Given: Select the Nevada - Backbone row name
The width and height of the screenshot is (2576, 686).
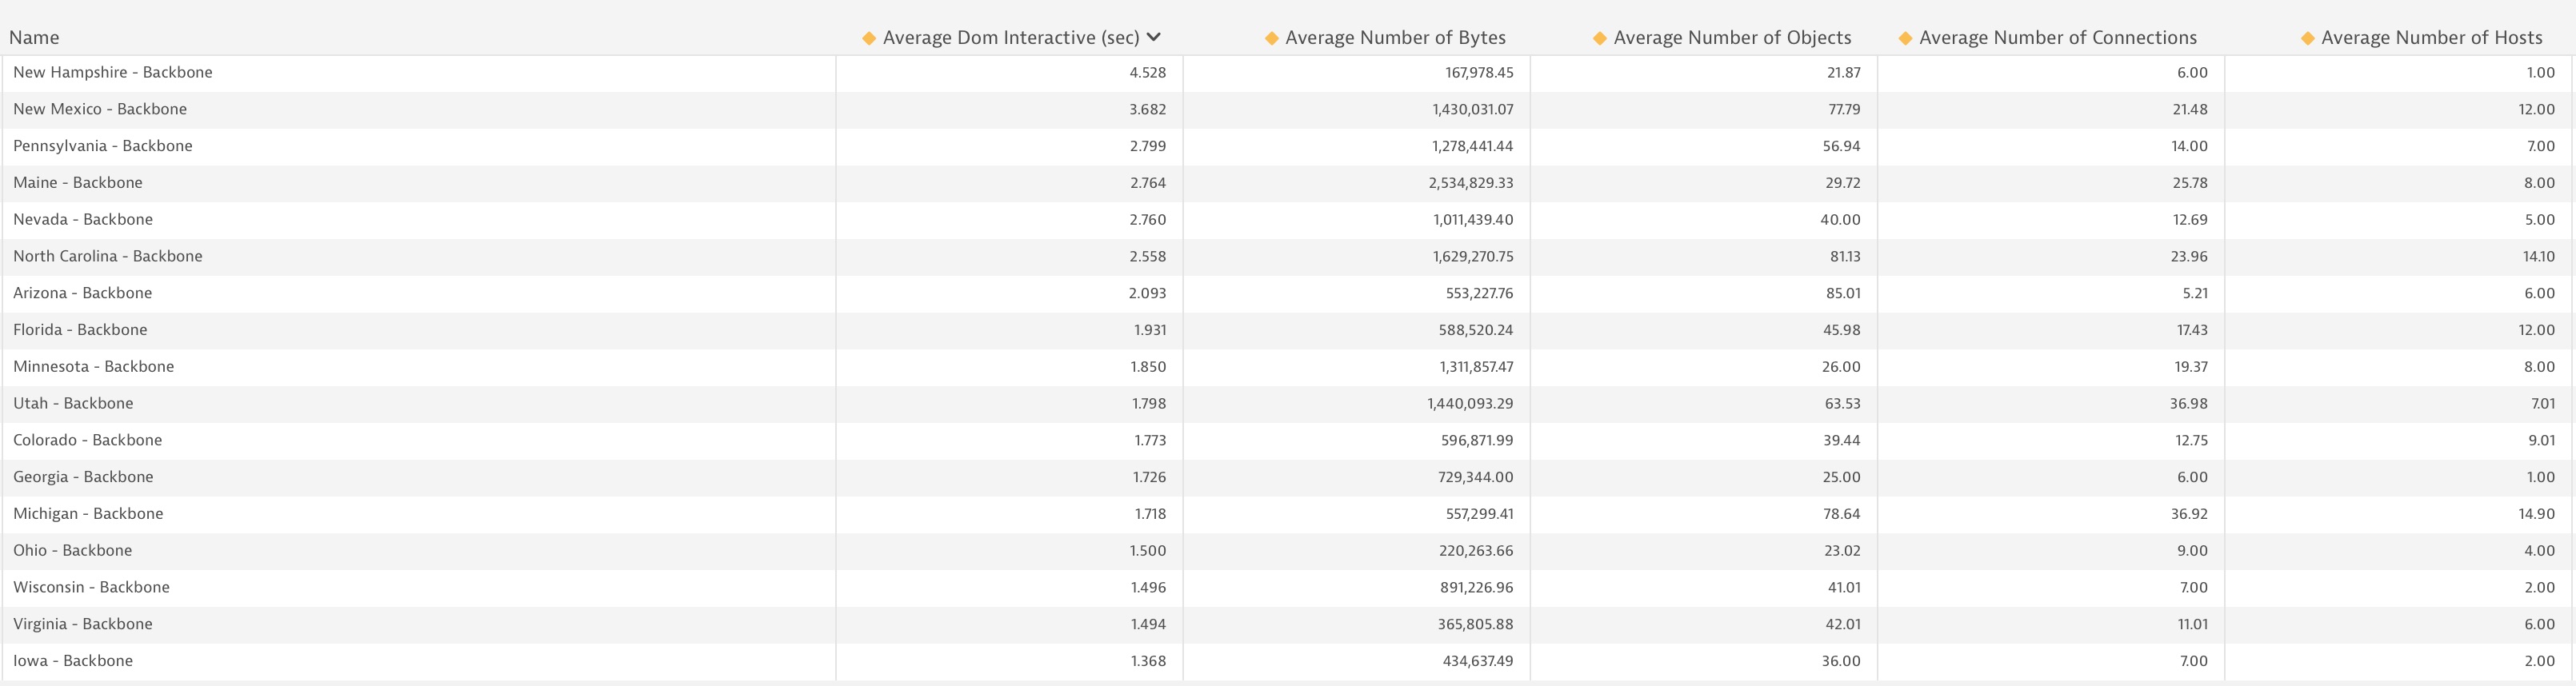Looking at the screenshot, I should (83, 219).
